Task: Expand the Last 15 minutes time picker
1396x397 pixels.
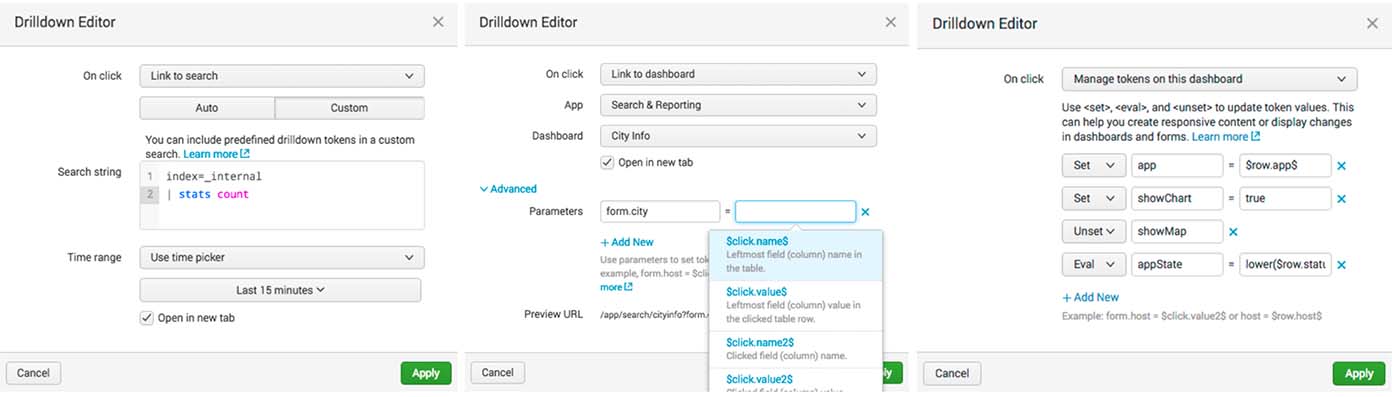Action: pos(280,290)
